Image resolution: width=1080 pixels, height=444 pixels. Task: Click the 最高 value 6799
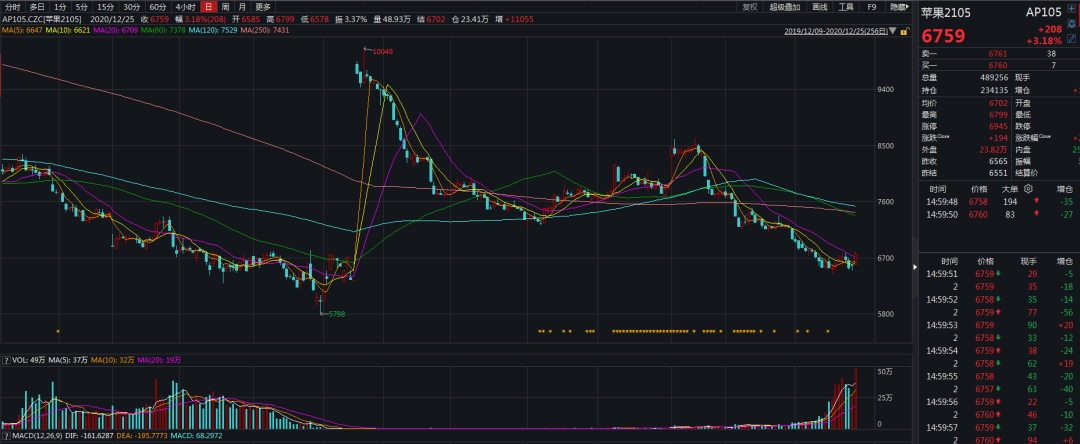(997, 114)
